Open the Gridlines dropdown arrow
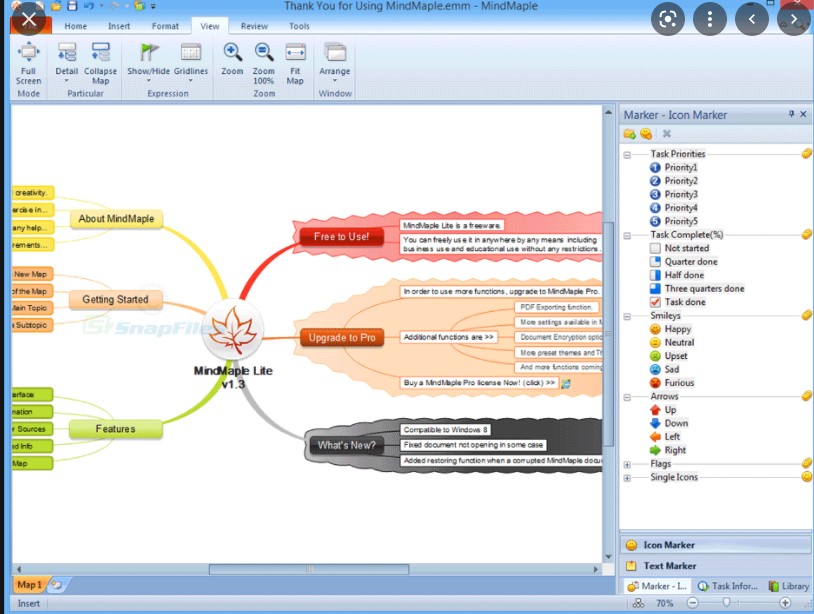 [191, 81]
